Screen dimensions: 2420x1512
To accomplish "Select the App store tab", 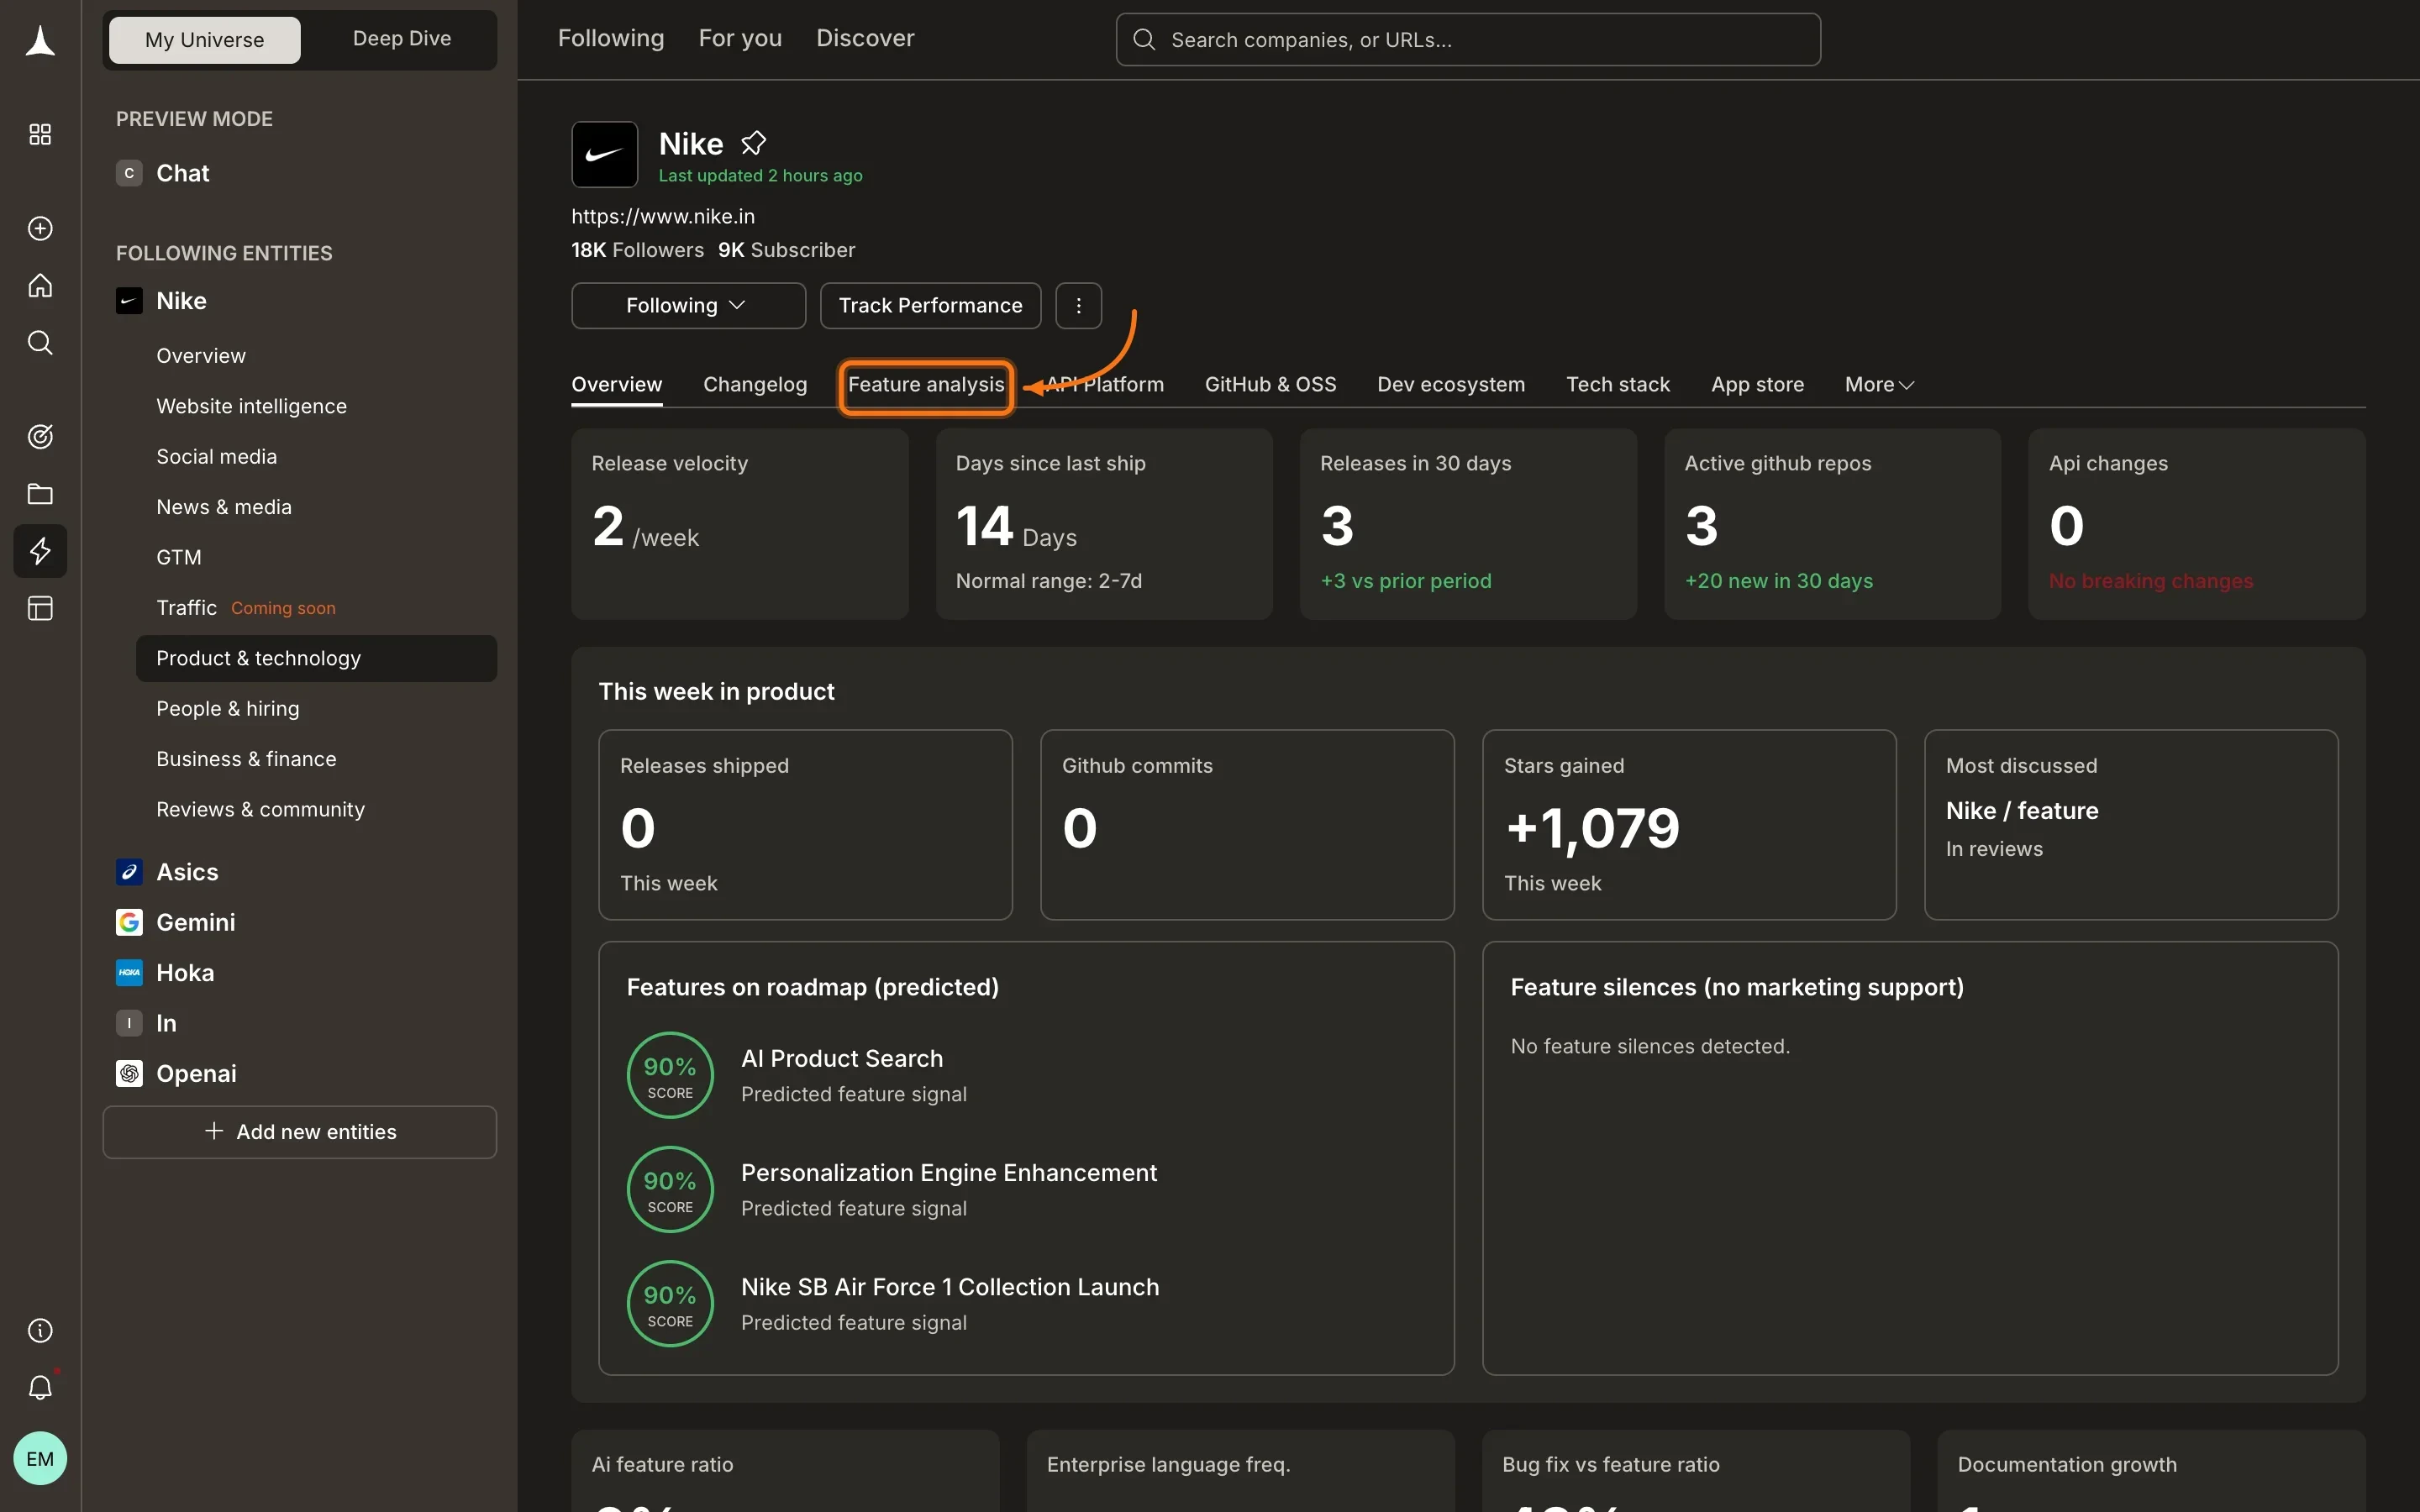I will pyautogui.click(x=1757, y=385).
